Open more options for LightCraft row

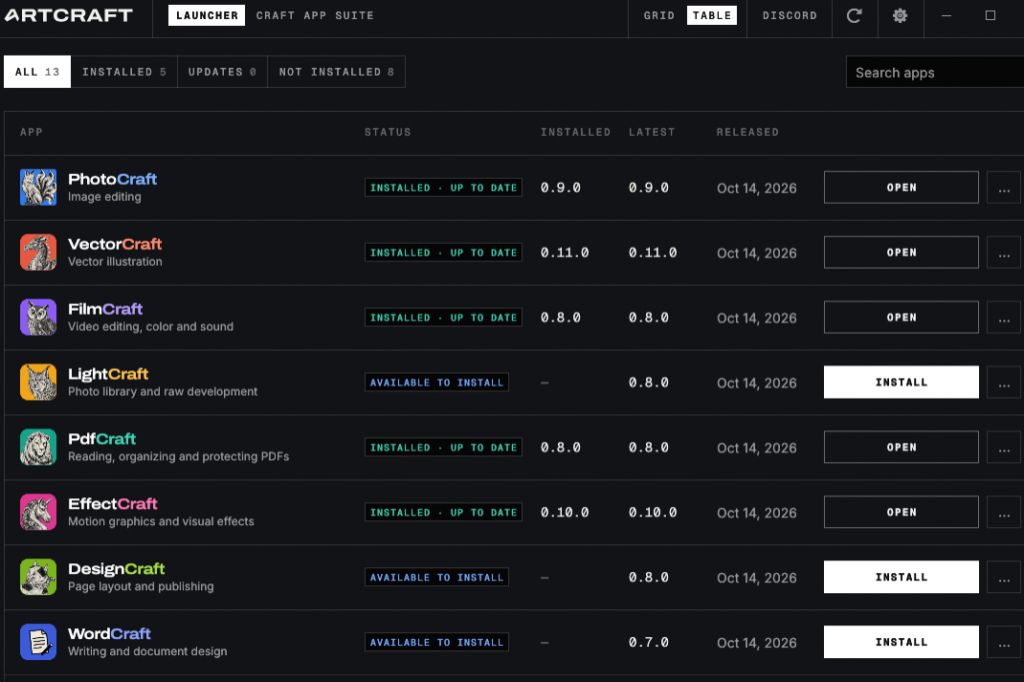(x=1004, y=382)
